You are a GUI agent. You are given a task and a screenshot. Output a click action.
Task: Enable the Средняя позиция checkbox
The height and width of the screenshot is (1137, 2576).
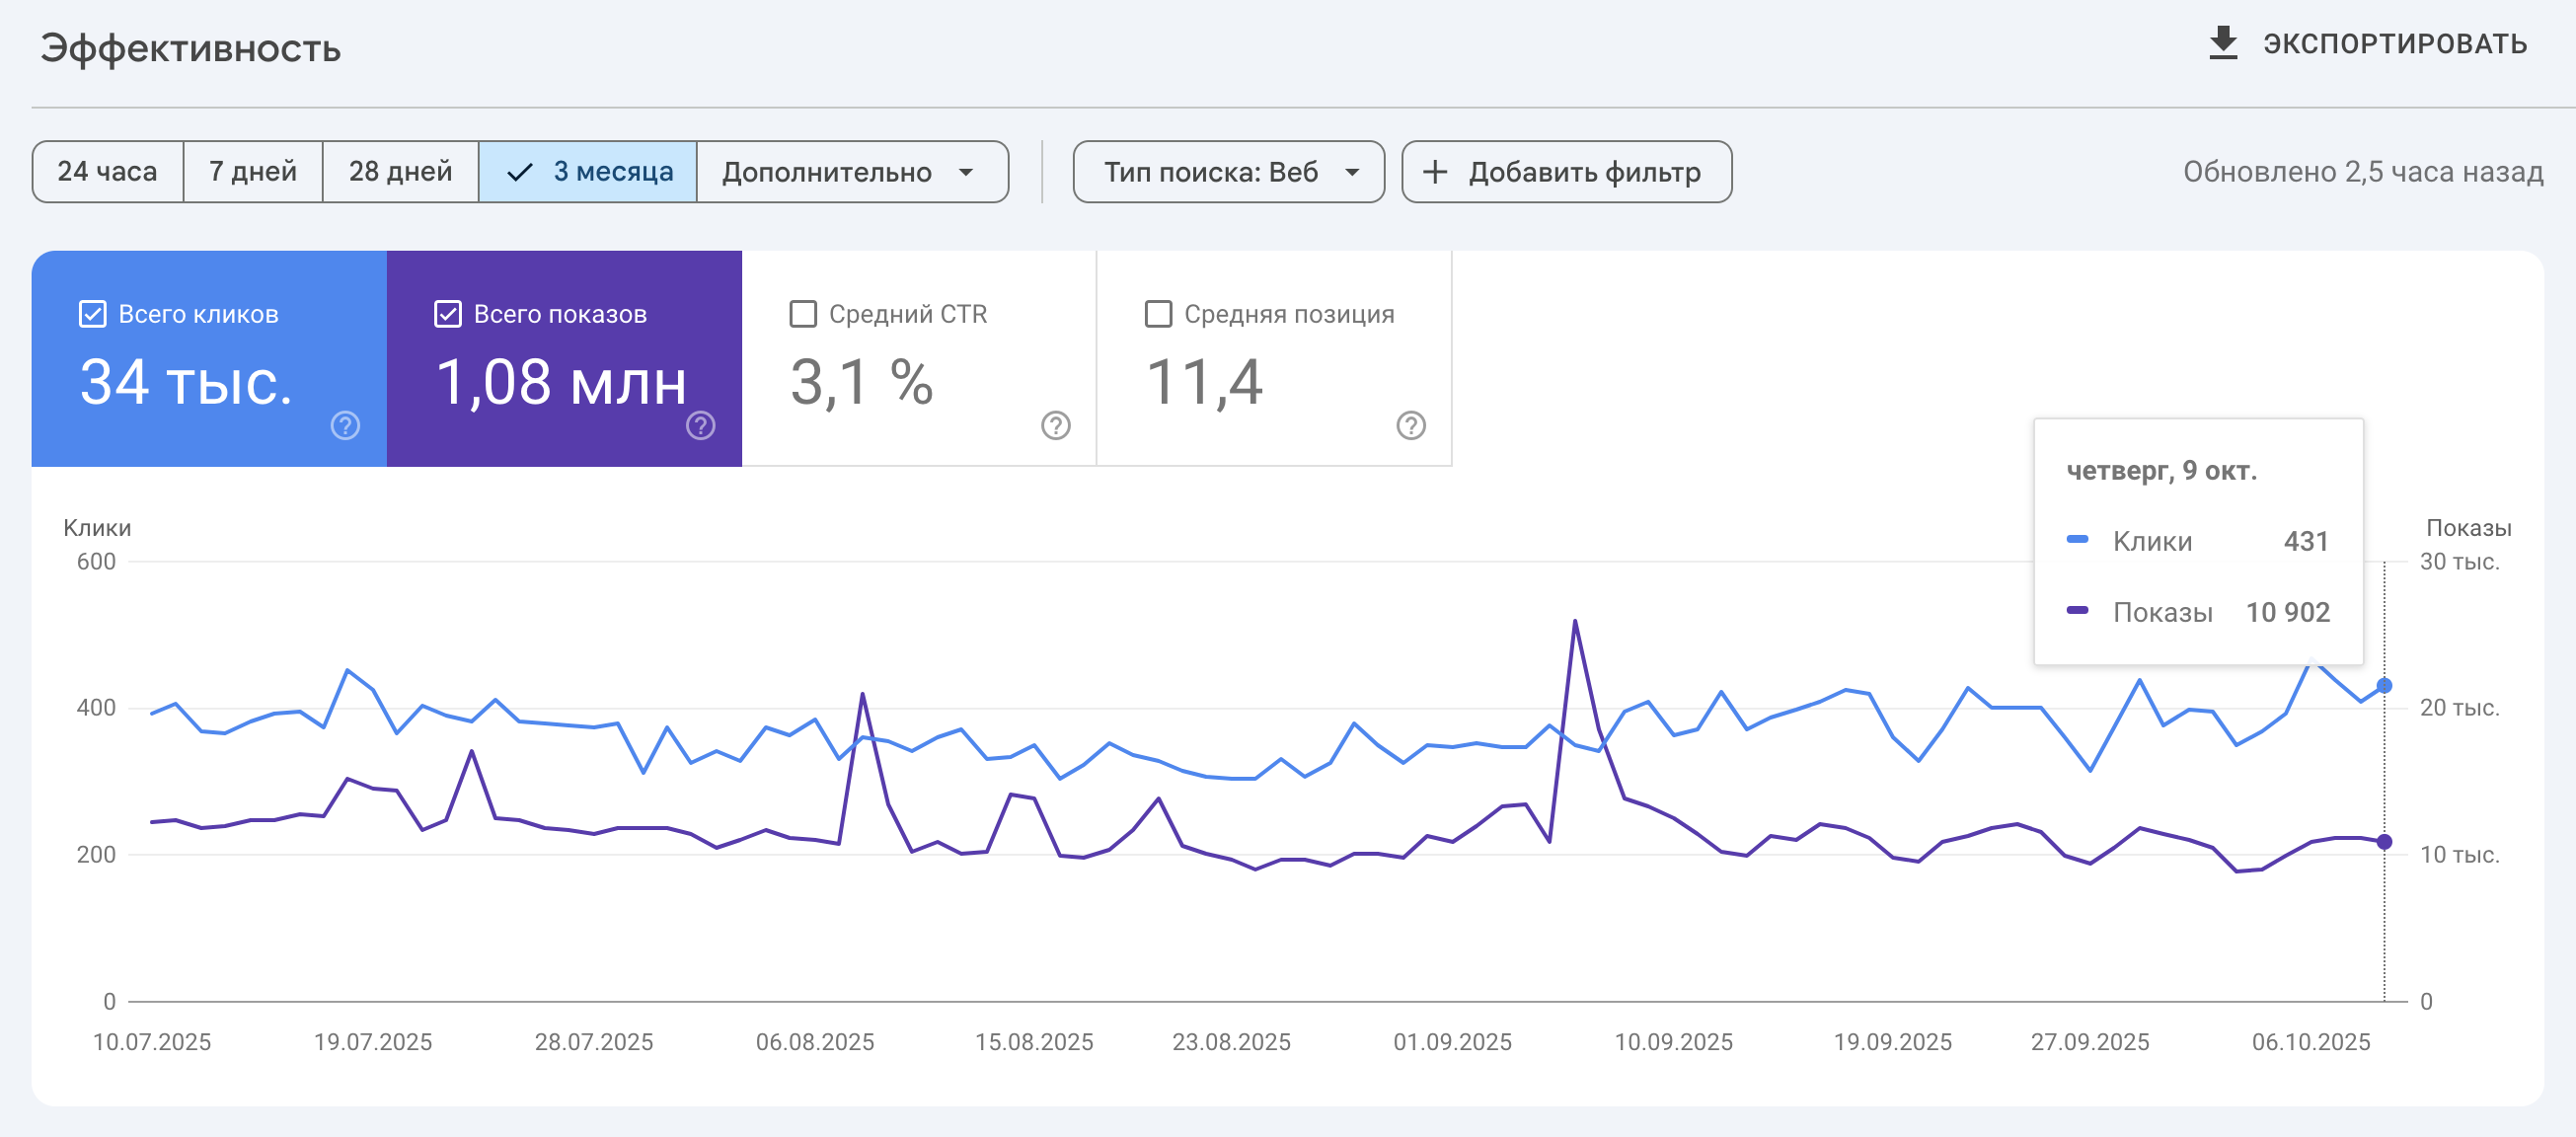[1157, 314]
